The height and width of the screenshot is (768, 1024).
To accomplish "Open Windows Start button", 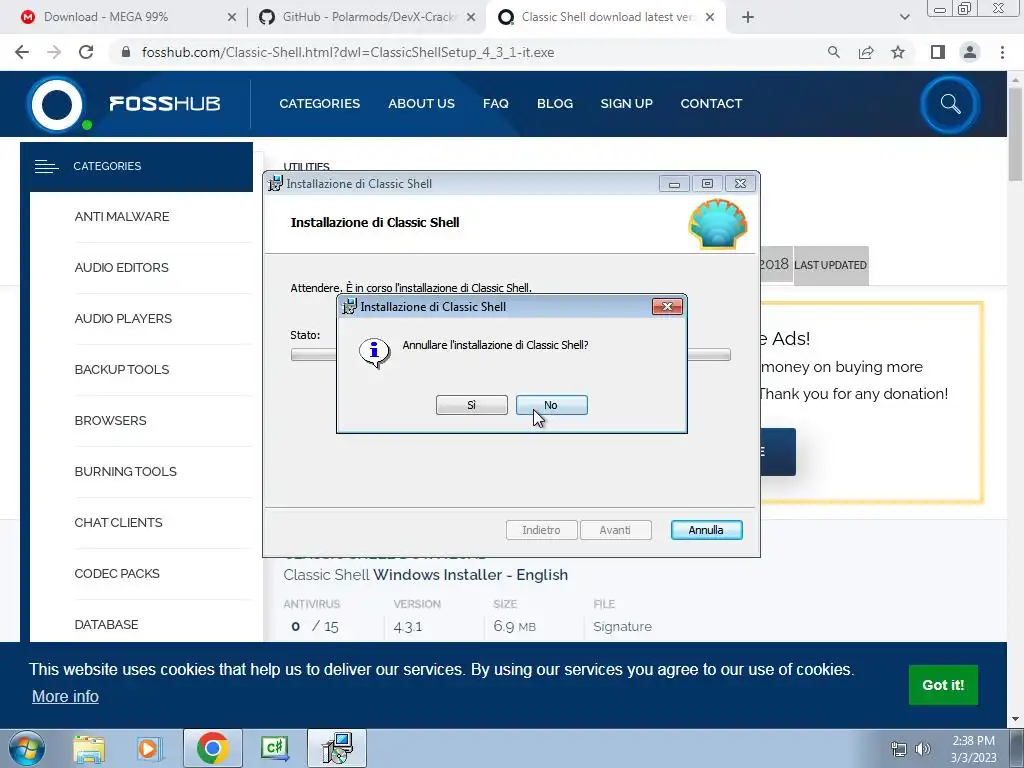I will click(27, 748).
